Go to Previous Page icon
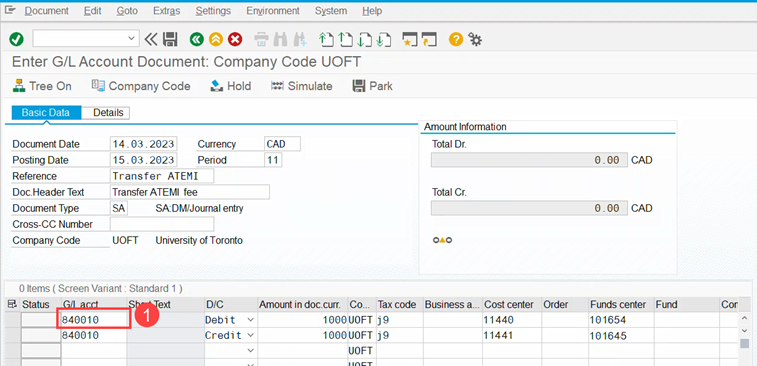The width and height of the screenshot is (757, 366). (x=345, y=39)
